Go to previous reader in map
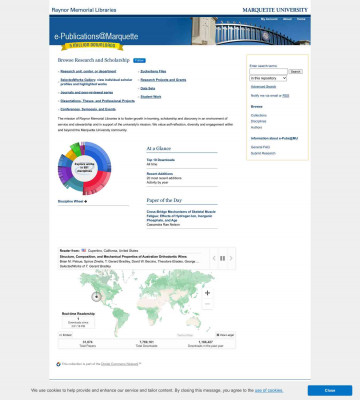The height and width of the screenshot is (400, 360). click(x=214, y=258)
